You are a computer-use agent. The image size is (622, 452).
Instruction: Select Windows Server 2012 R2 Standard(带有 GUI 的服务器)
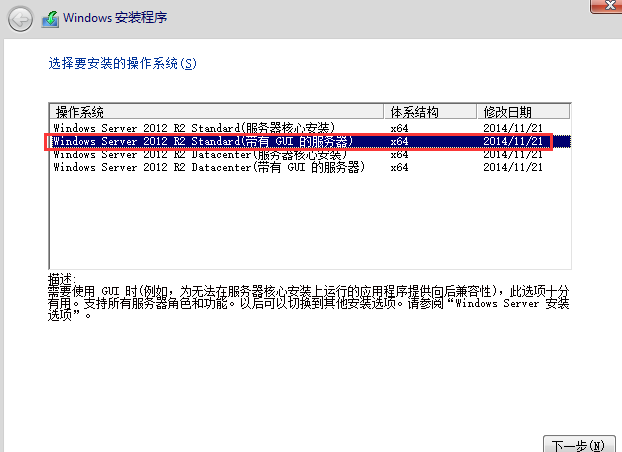click(310, 141)
